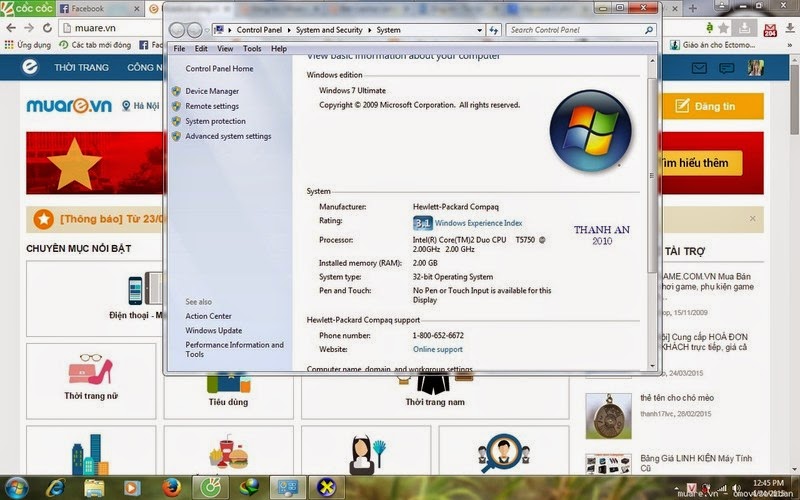Open Windows Update link
The width and height of the screenshot is (800, 500).
pos(213,330)
